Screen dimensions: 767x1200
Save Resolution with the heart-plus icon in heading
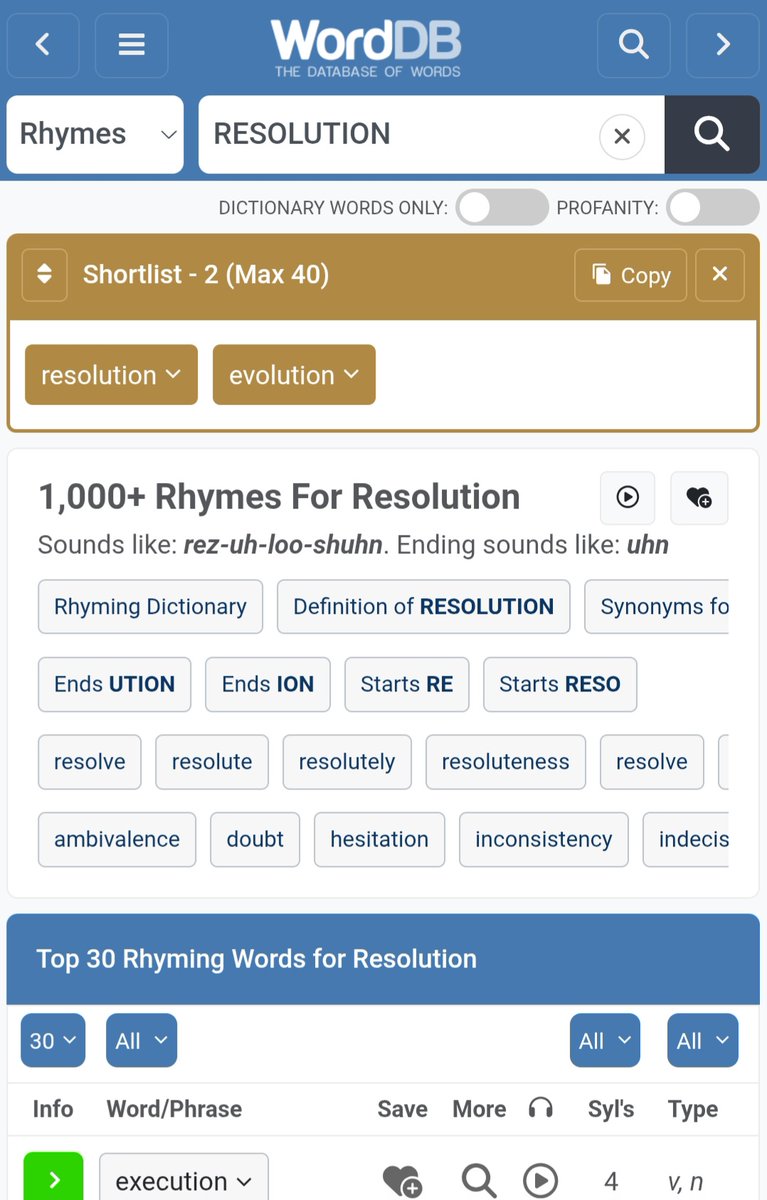(x=699, y=497)
